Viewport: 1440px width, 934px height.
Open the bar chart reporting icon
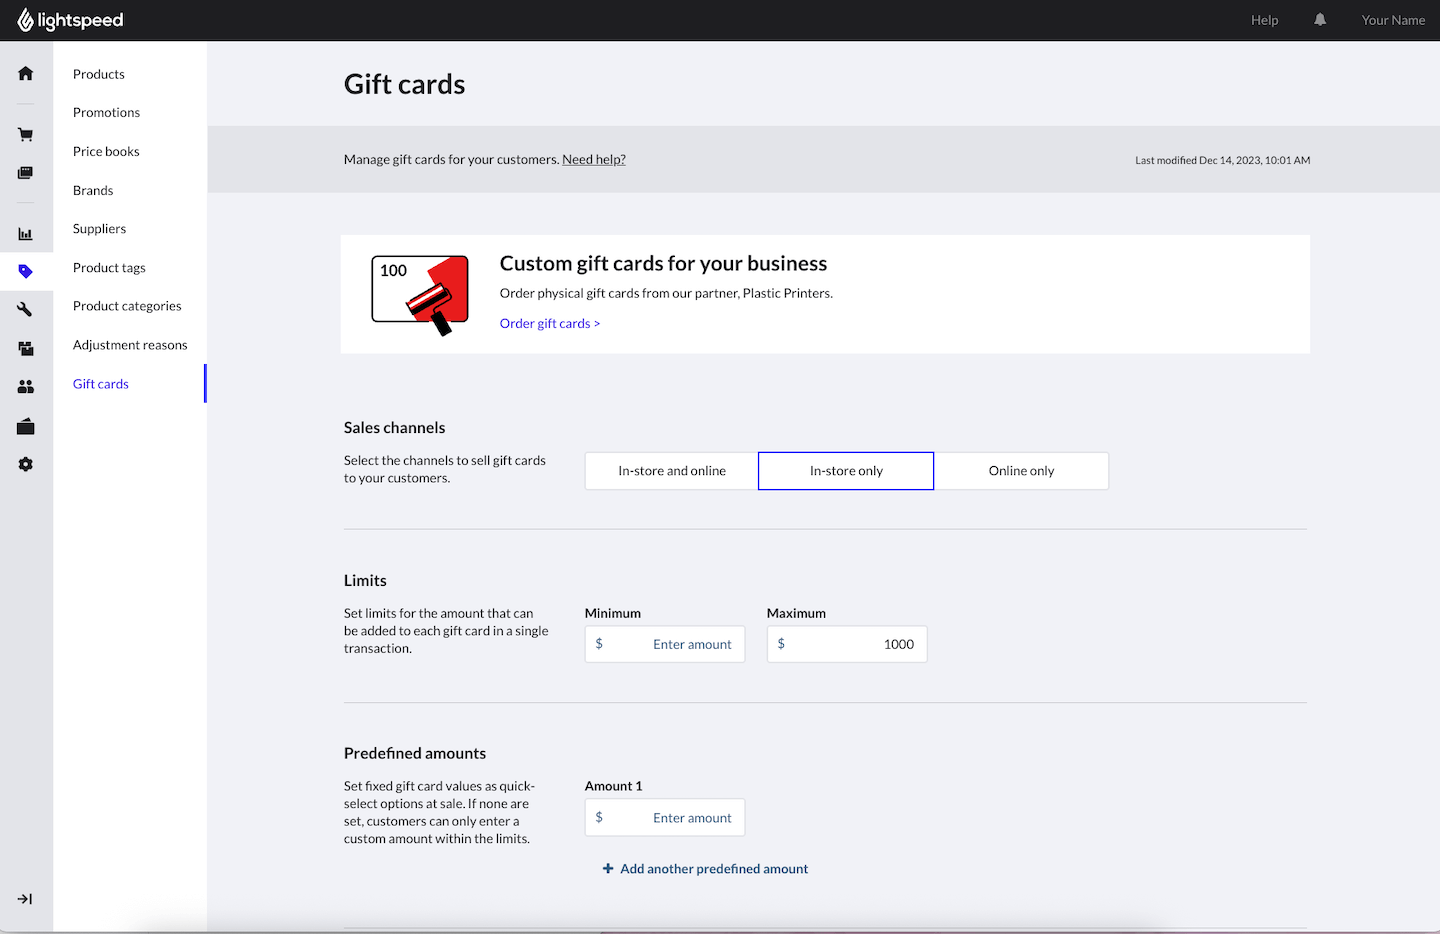click(26, 234)
